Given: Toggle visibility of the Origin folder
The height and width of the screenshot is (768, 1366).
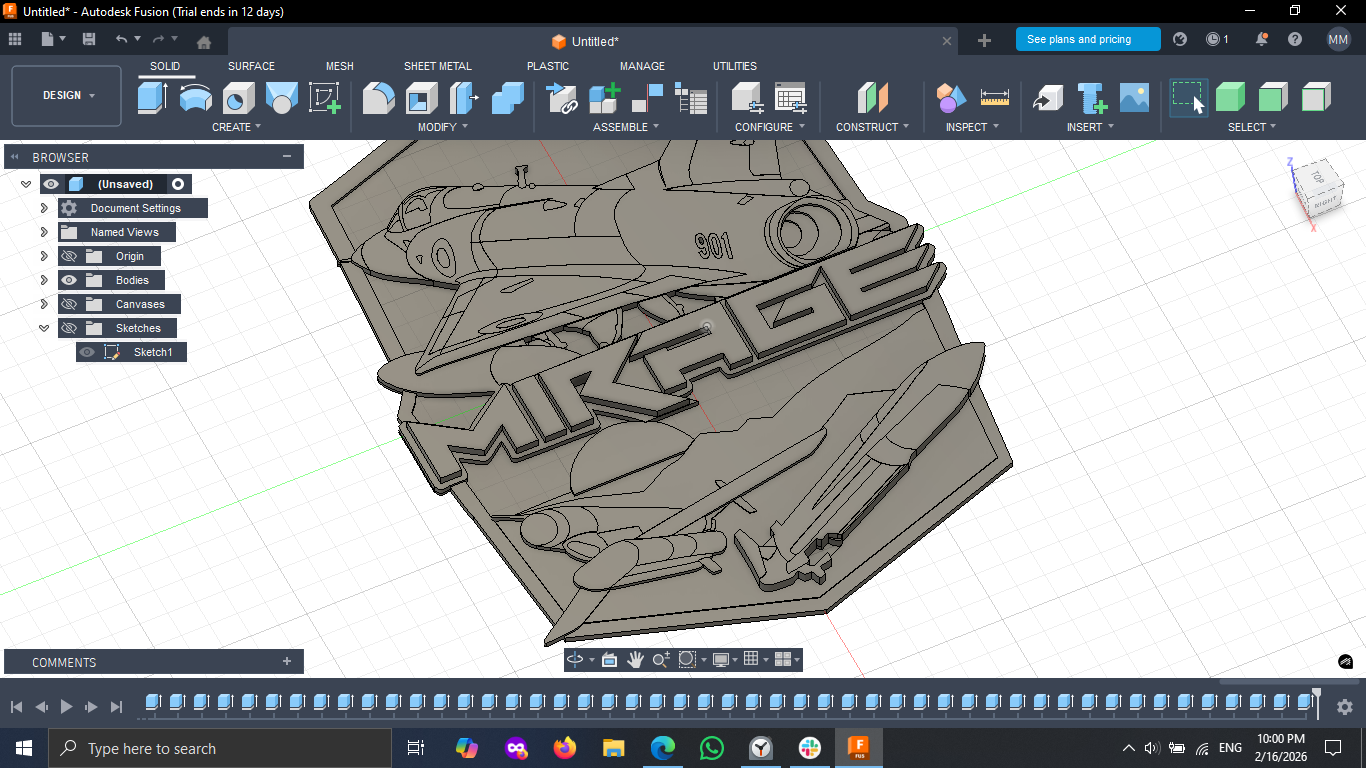Looking at the screenshot, I should point(69,256).
